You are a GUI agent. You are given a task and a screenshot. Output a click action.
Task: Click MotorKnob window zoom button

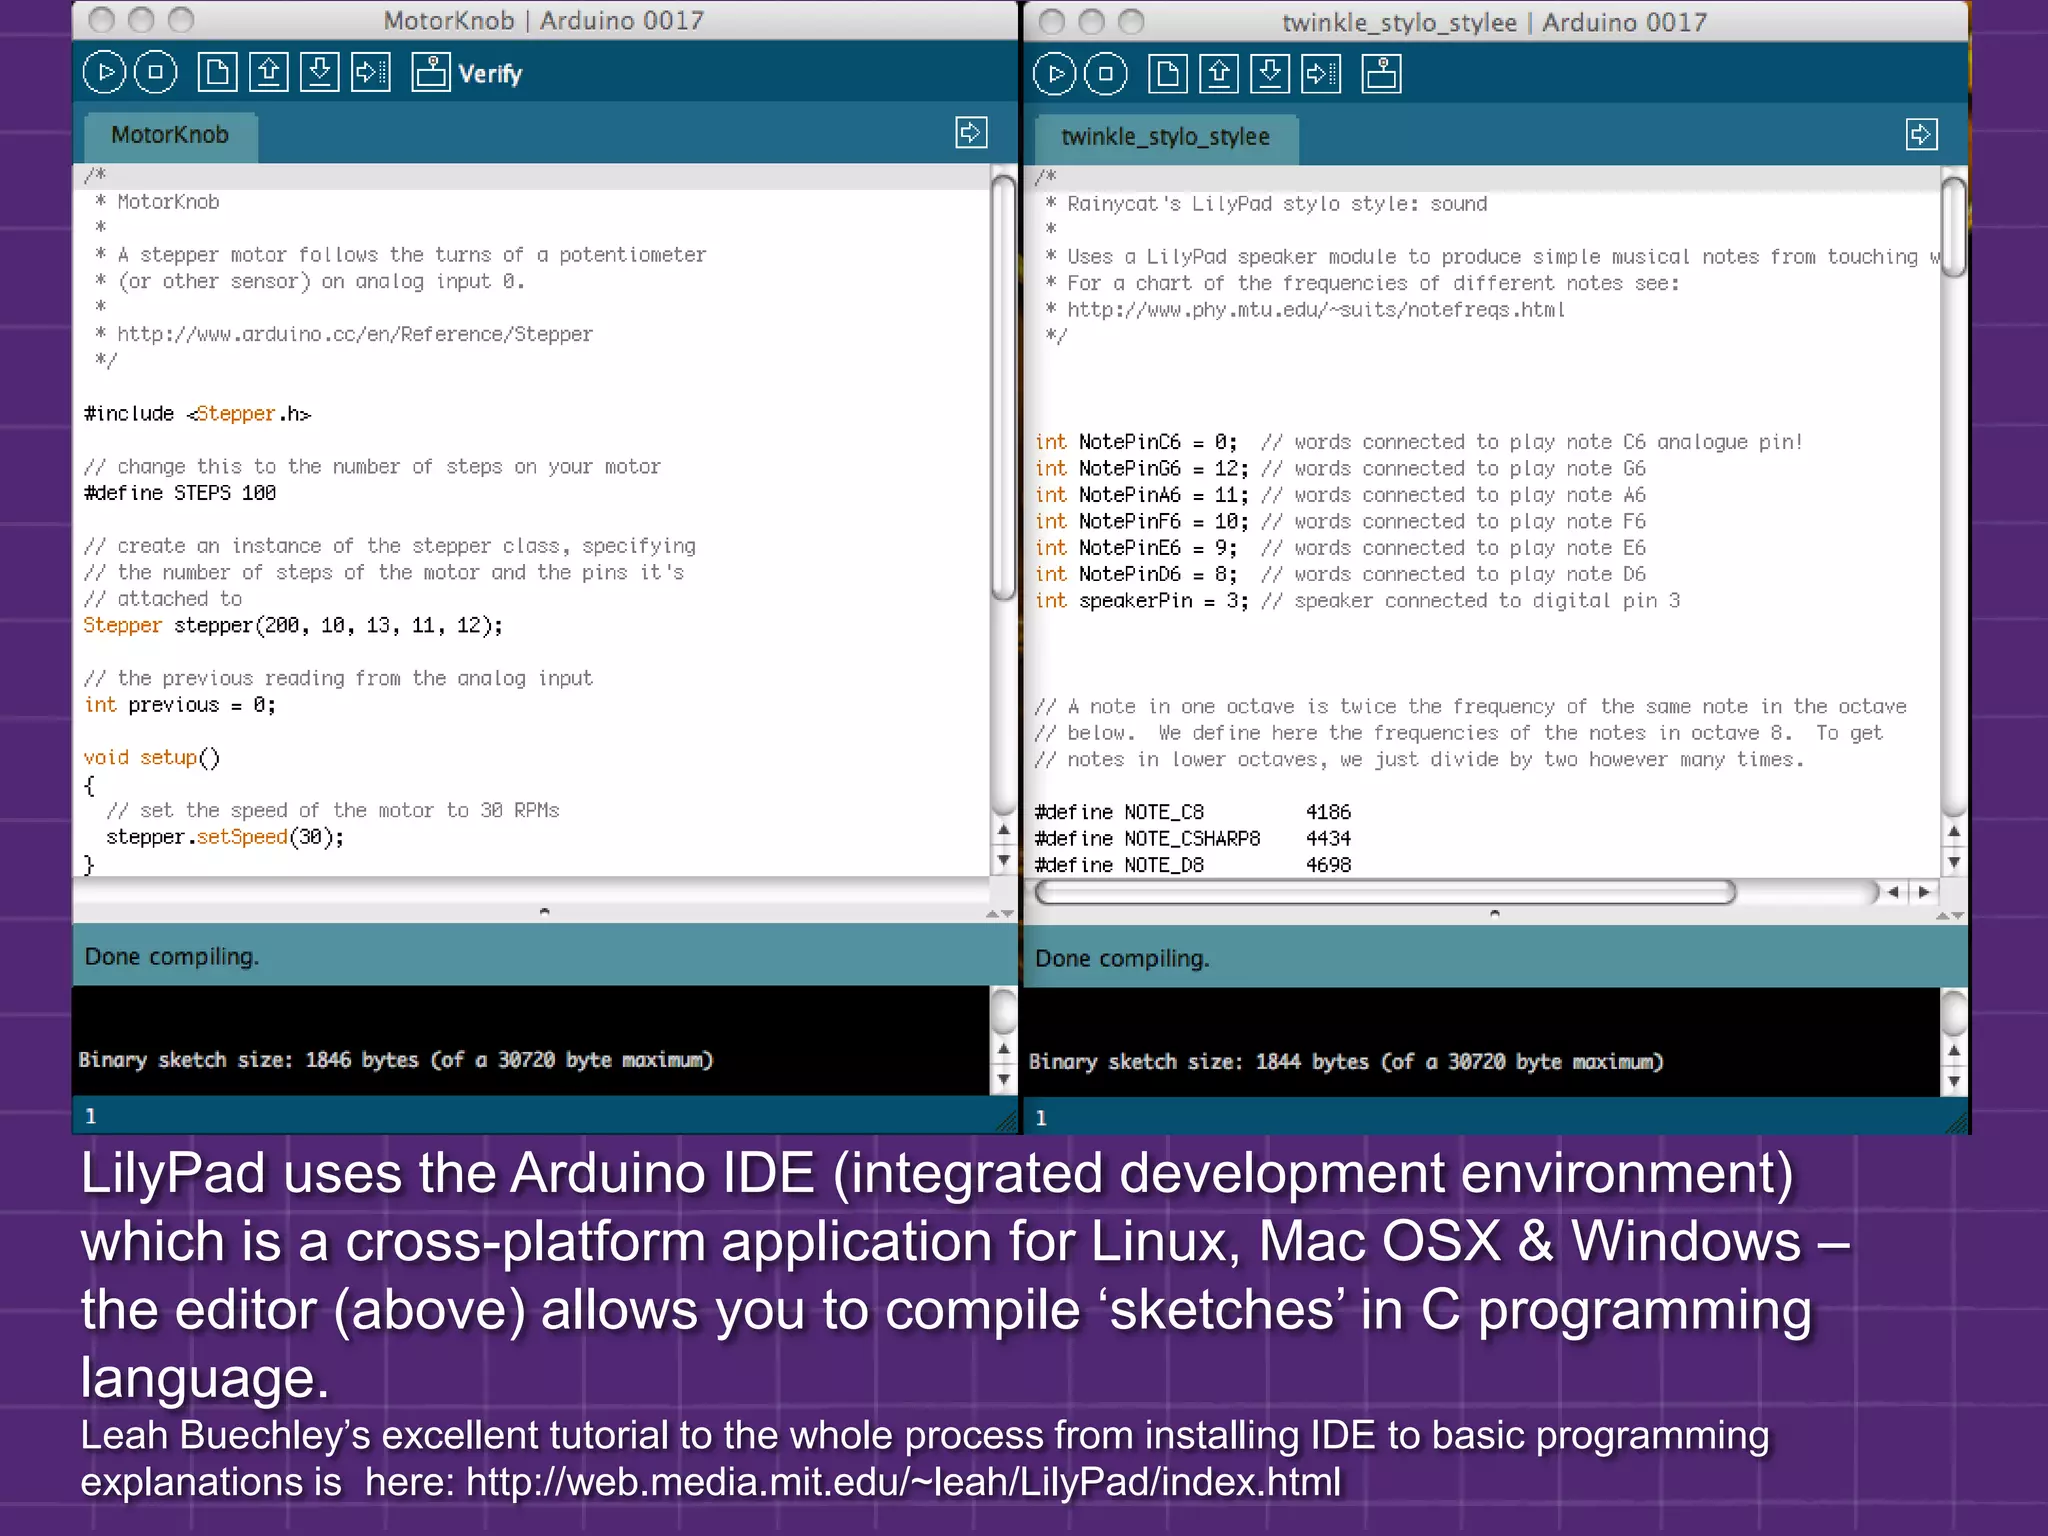181,19
